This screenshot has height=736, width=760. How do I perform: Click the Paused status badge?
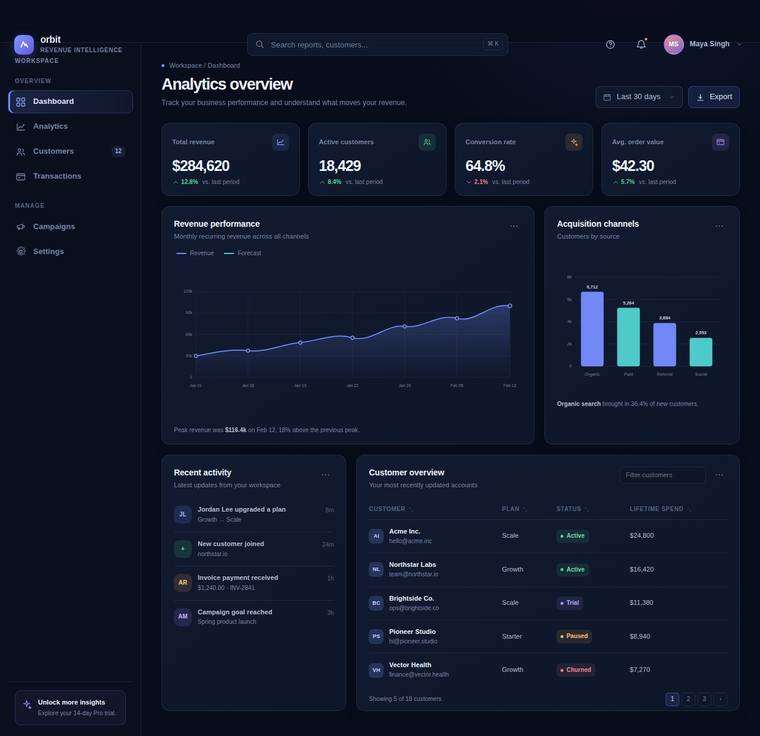[574, 636]
